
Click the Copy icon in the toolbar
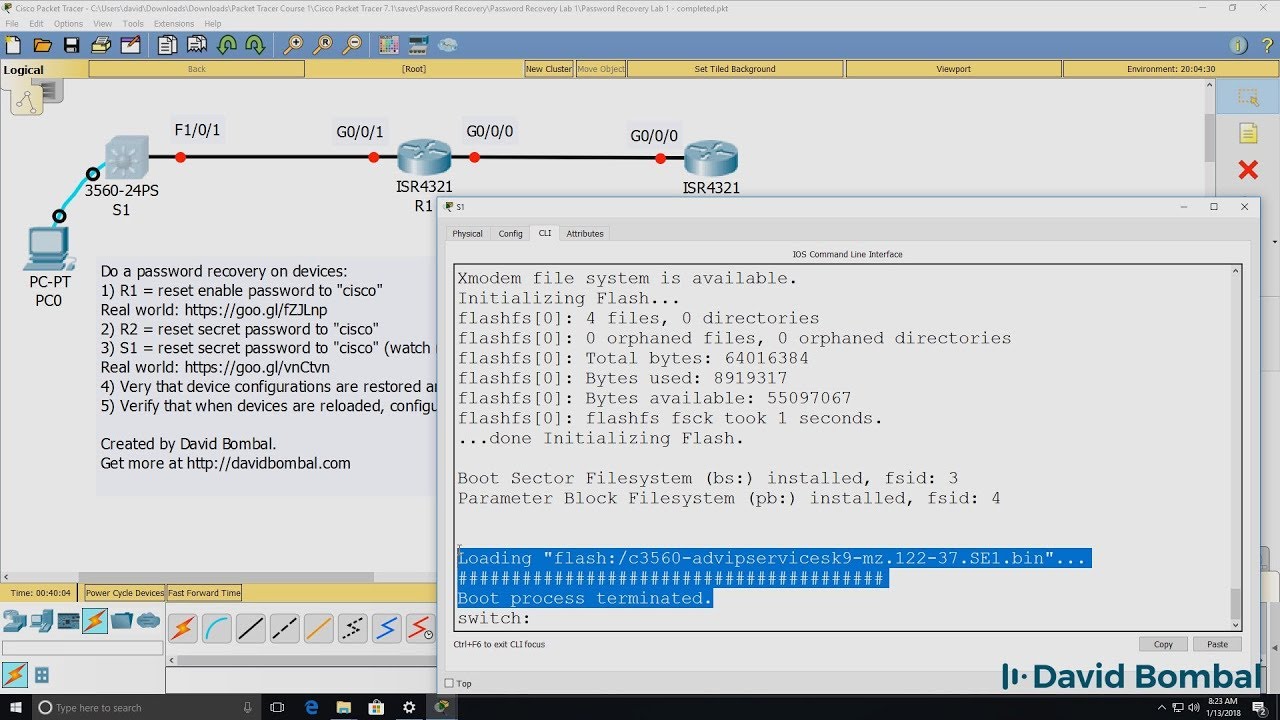(168, 45)
